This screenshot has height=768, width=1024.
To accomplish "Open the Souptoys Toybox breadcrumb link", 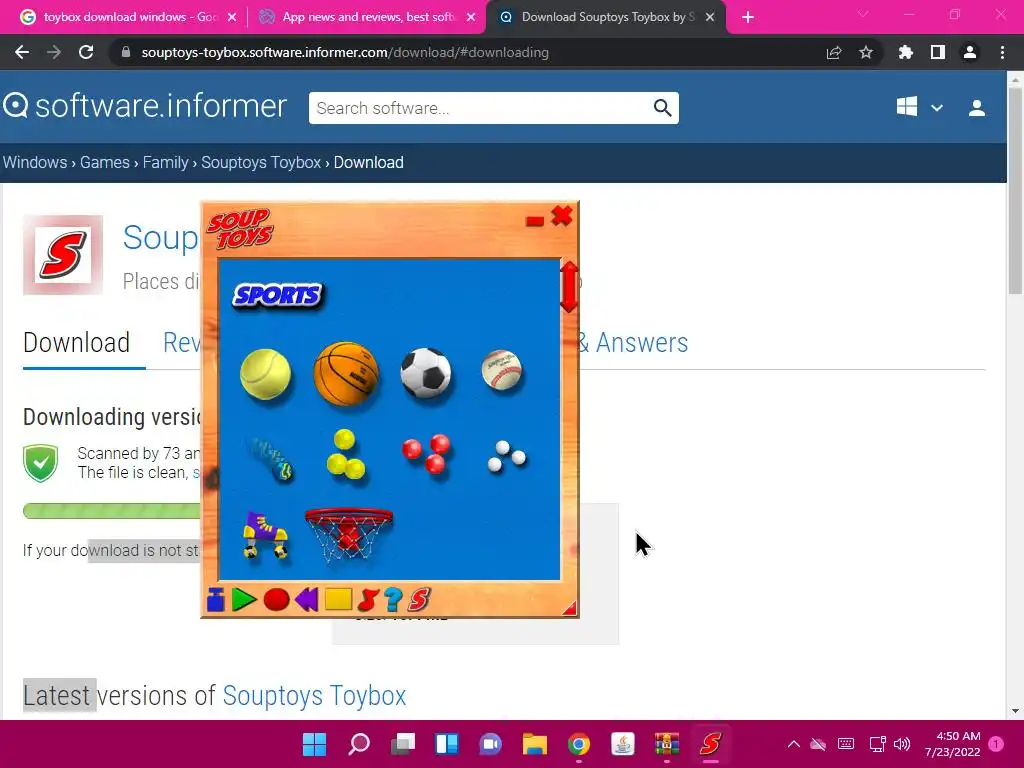I will tap(261, 162).
